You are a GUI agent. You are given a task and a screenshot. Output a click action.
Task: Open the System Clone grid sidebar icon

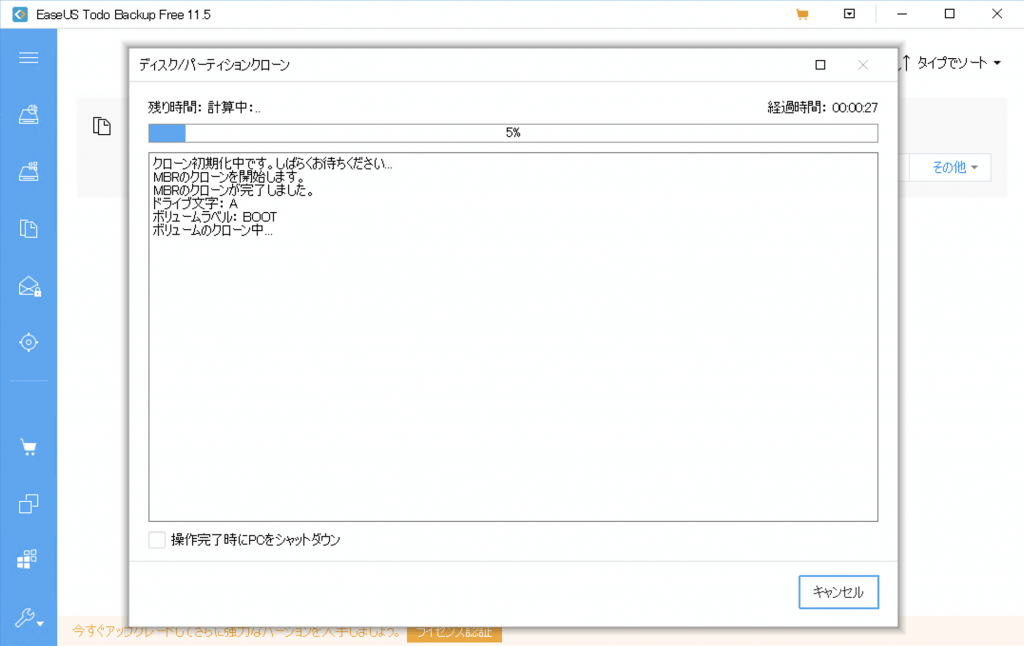tap(28, 560)
